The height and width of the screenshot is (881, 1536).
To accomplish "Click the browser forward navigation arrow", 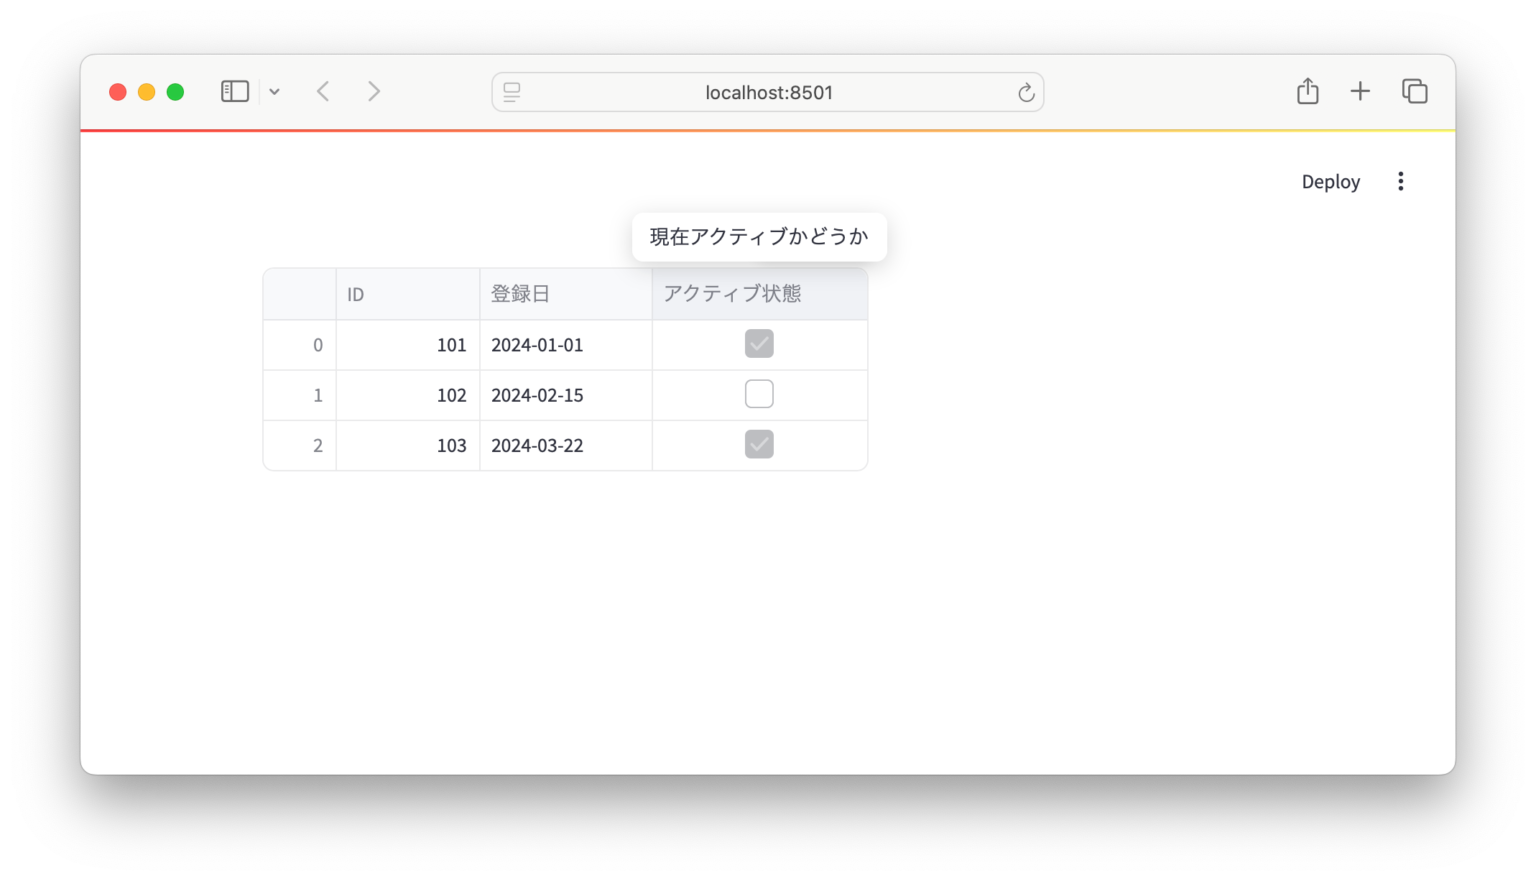I will (x=373, y=91).
